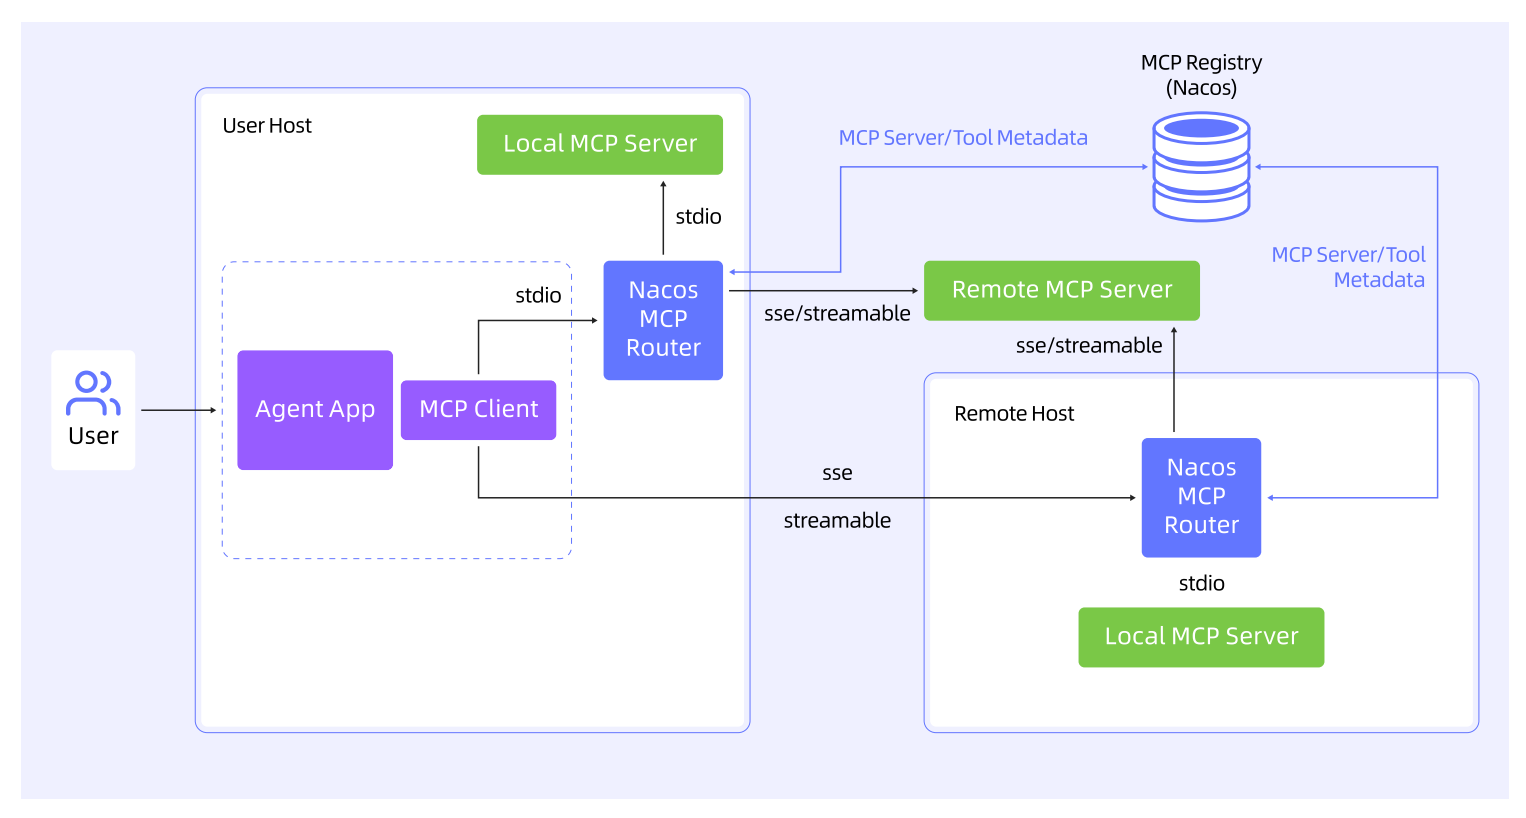
Task: Select the purple Agent App box
Action: point(315,409)
